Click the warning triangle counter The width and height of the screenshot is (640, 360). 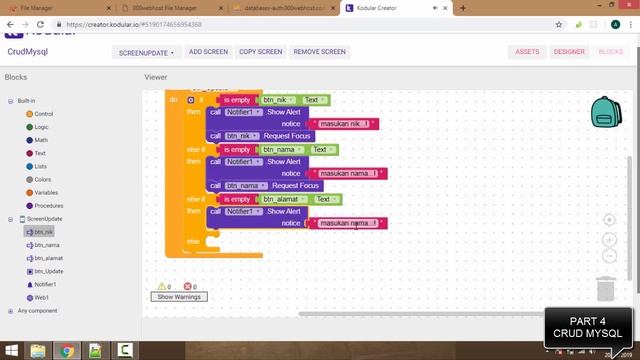pyautogui.click(x=162, y=286)
